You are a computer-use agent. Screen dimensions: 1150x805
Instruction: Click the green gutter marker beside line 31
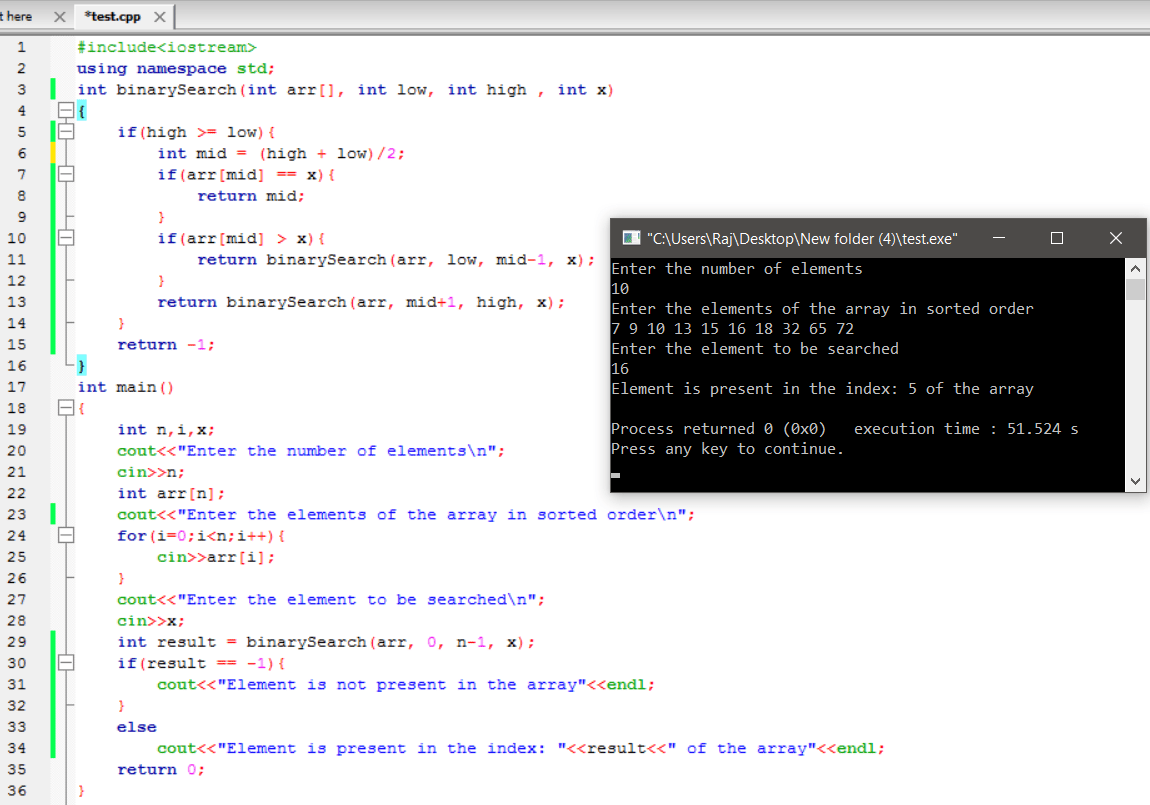(52, 684)
